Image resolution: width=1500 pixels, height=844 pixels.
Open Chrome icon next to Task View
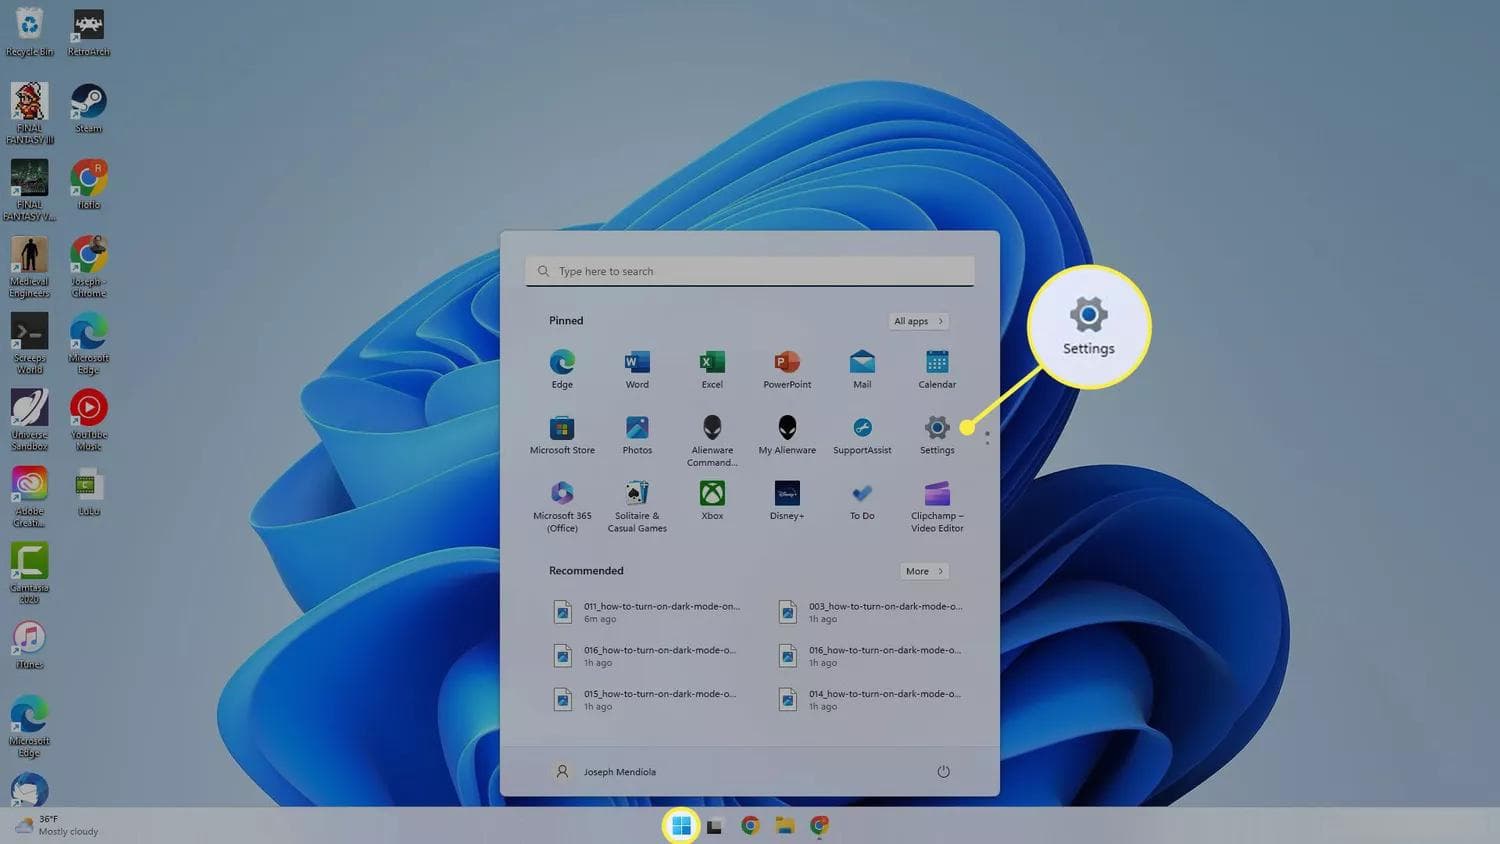[x=750, y=826]
